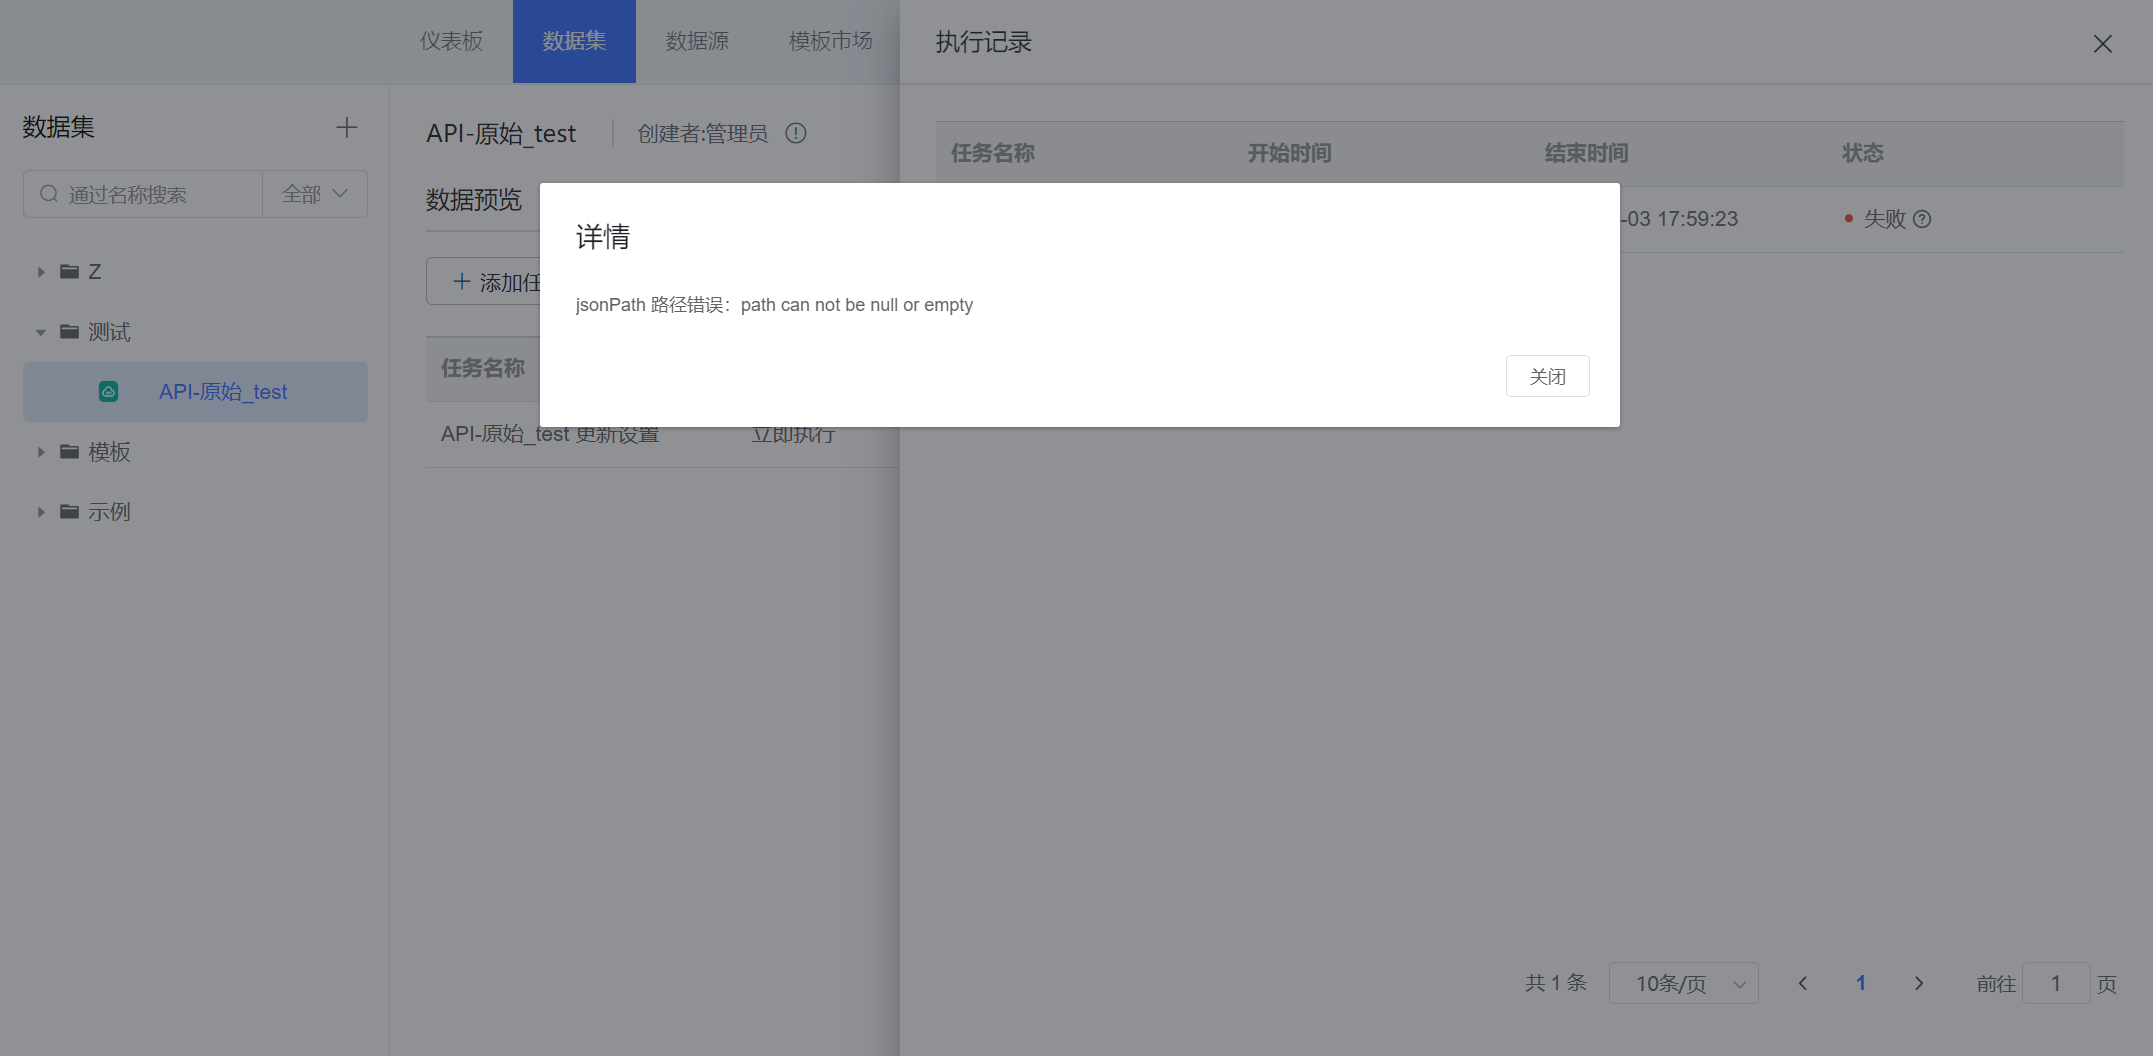This screenshot has width=2153, height=1056.
Task: Open the 10条/页 page size dropdown
Action: (1684, 983)
